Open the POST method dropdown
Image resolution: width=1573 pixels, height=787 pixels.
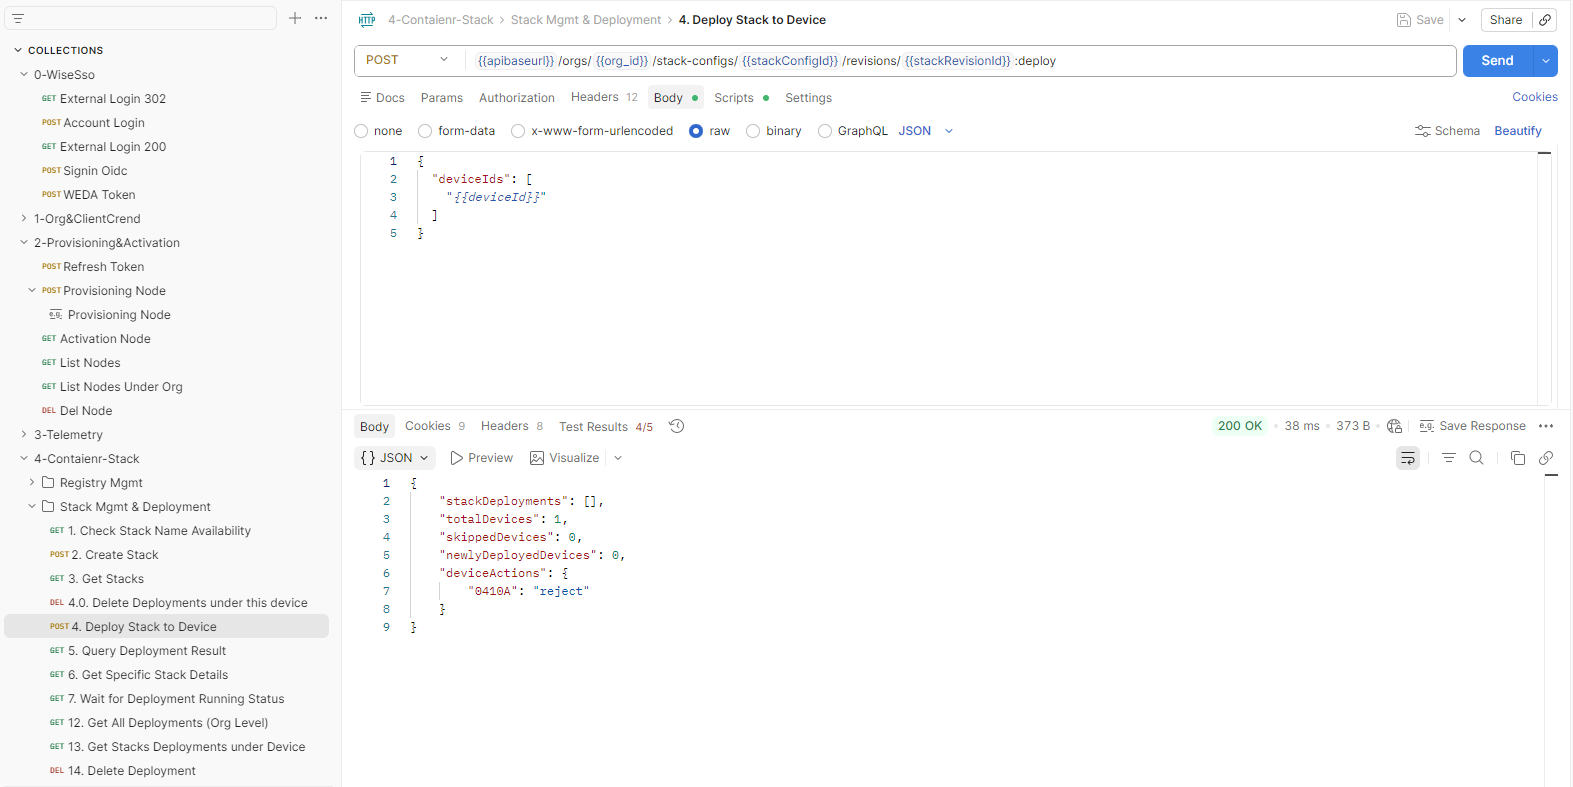point(408,60)
